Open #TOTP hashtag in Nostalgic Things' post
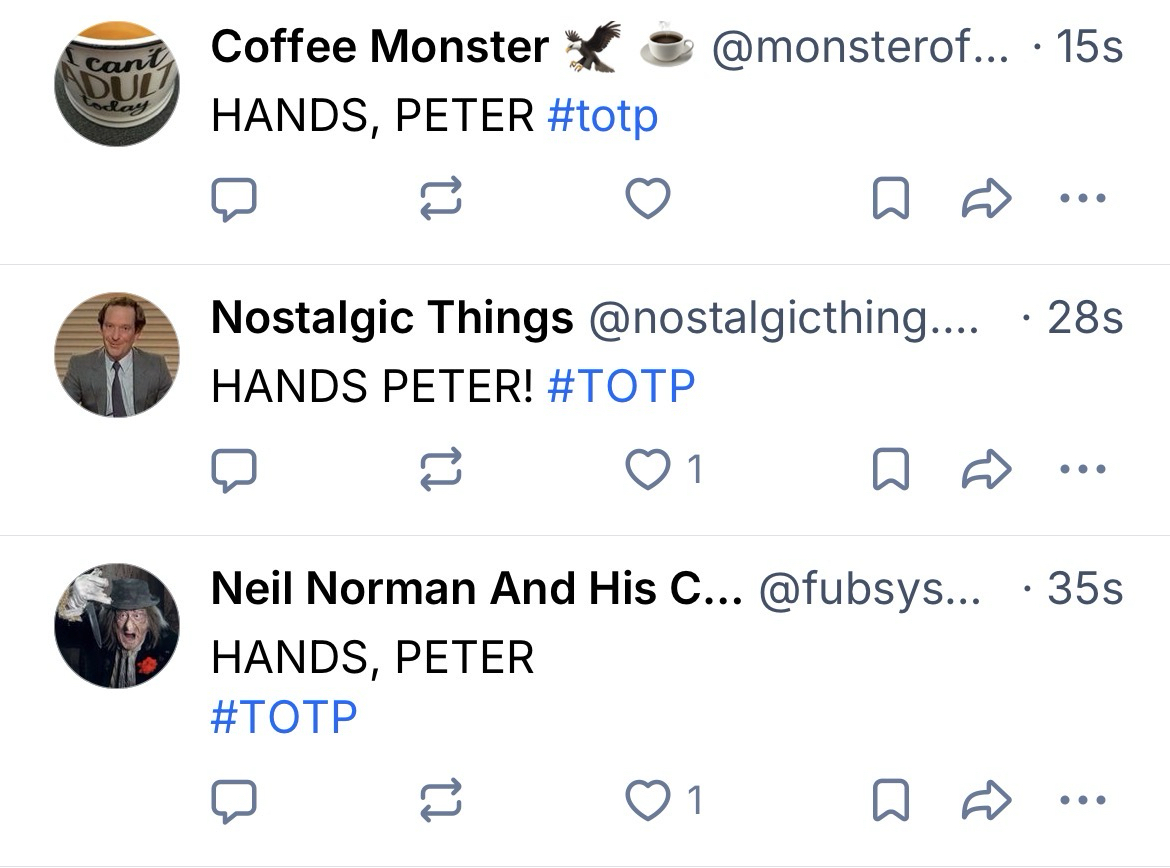1170x868 pixels. pyautogui.click(x=621, y=386)
